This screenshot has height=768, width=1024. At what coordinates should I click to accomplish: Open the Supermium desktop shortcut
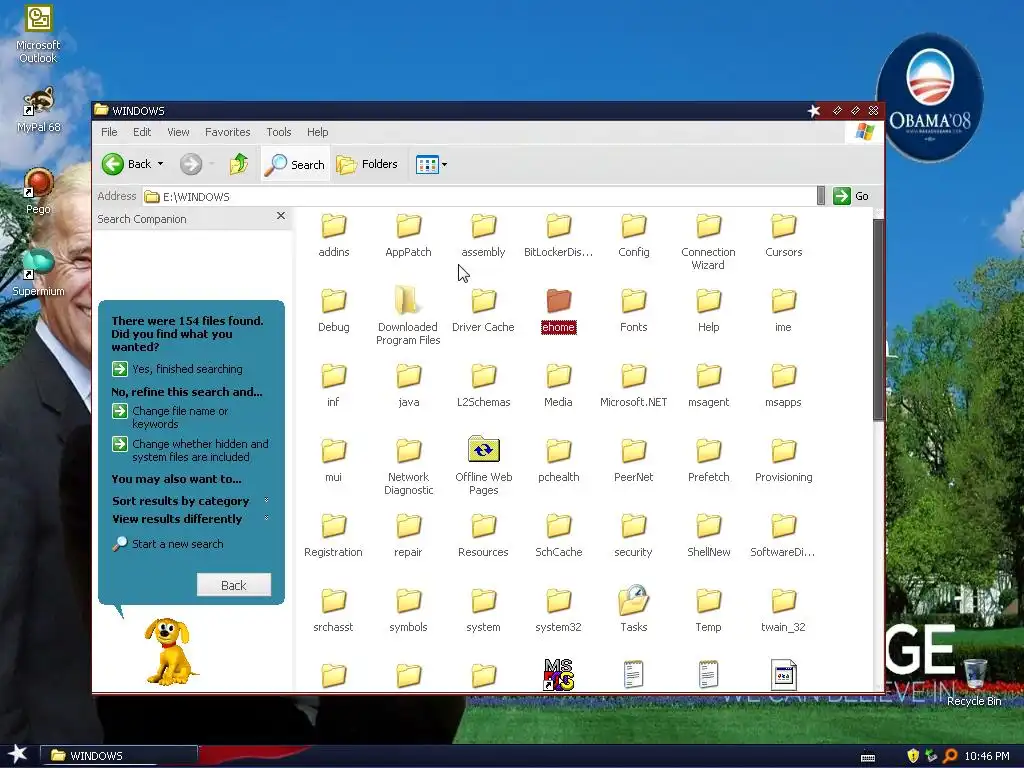tap(38, 273)
